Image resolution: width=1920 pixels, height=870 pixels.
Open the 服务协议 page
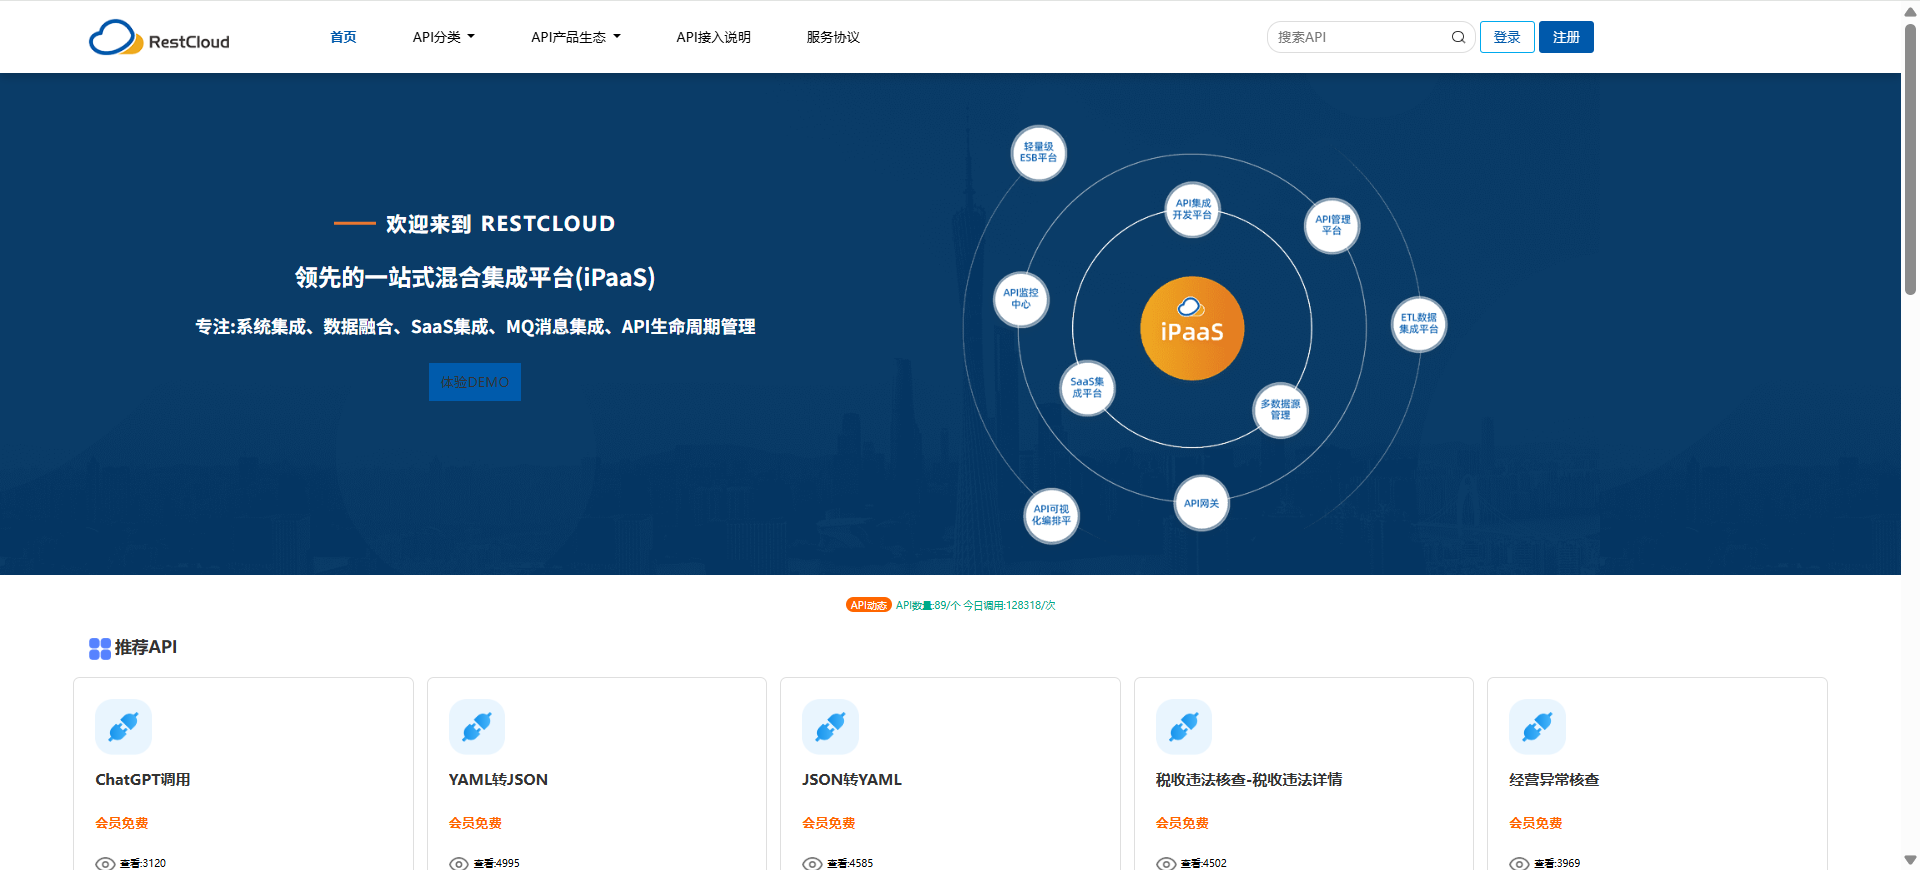[x=833, y=37]
